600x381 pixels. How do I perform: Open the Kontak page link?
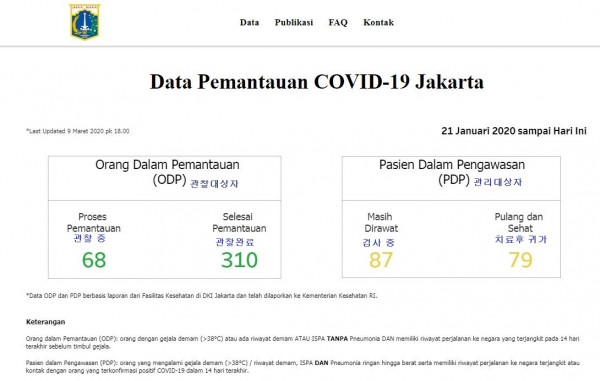pos(378,23)
